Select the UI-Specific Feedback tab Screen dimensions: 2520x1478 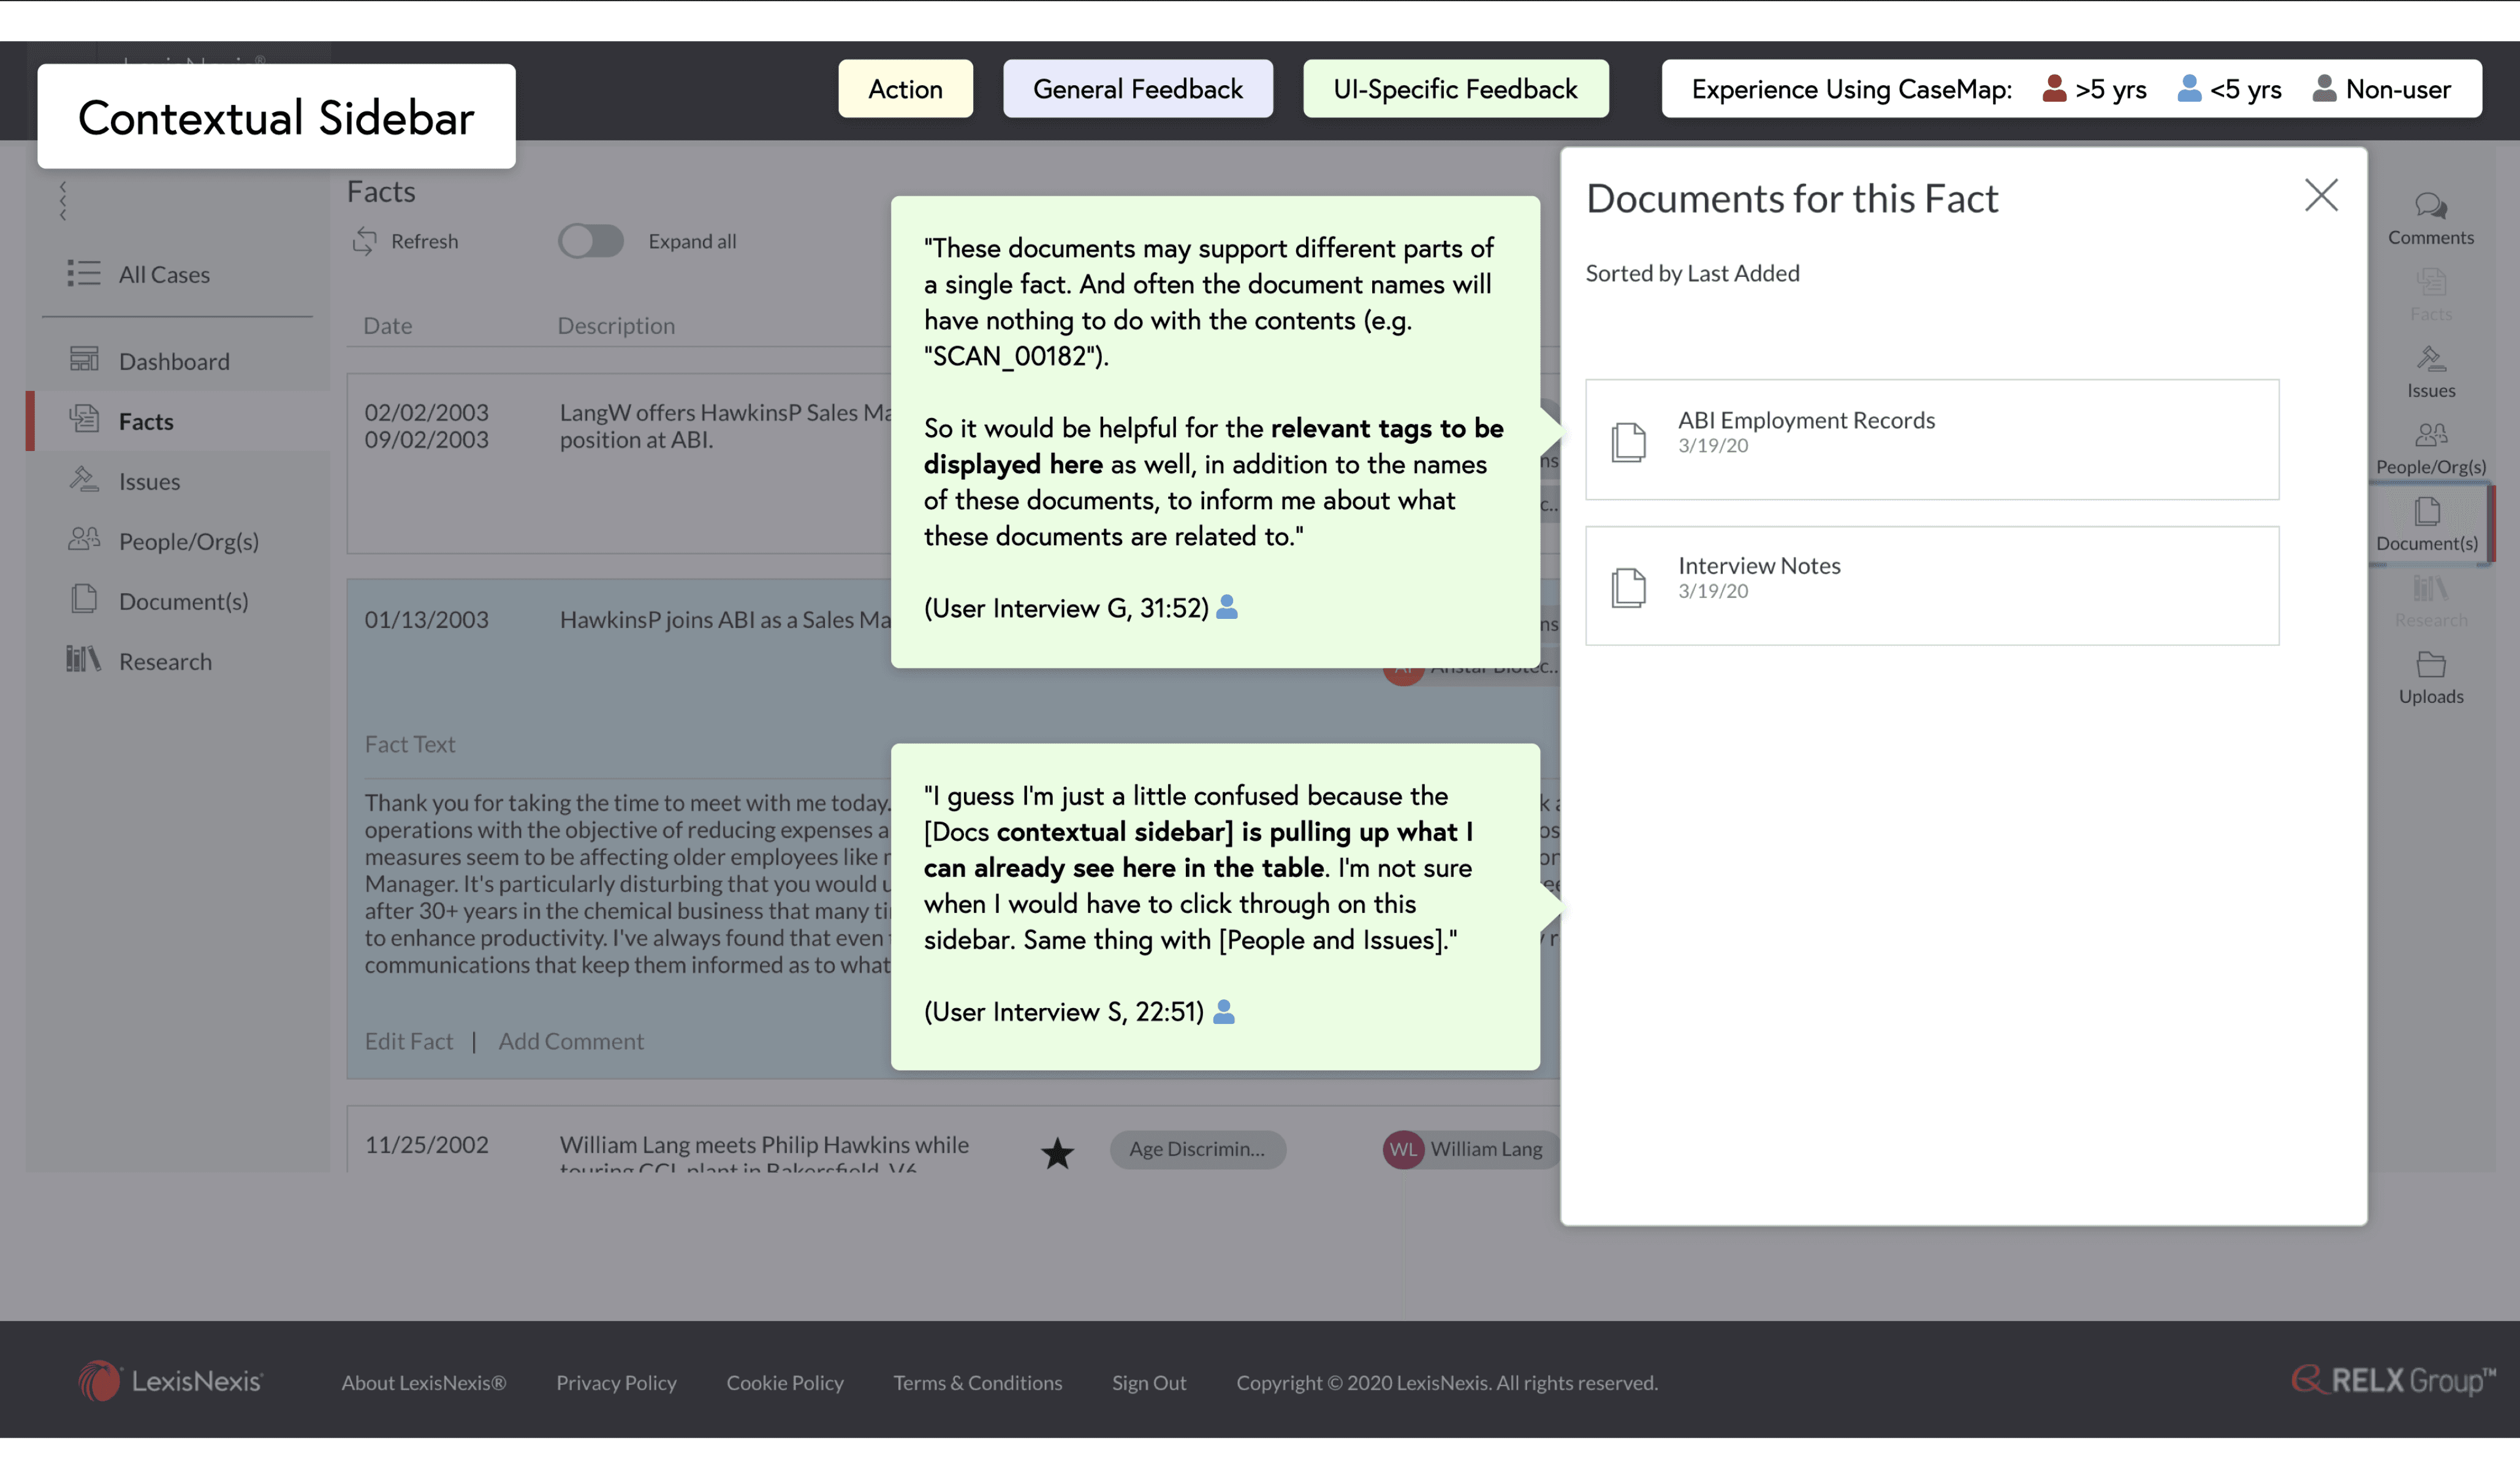pyautogui.click(x=1455, y=89)
